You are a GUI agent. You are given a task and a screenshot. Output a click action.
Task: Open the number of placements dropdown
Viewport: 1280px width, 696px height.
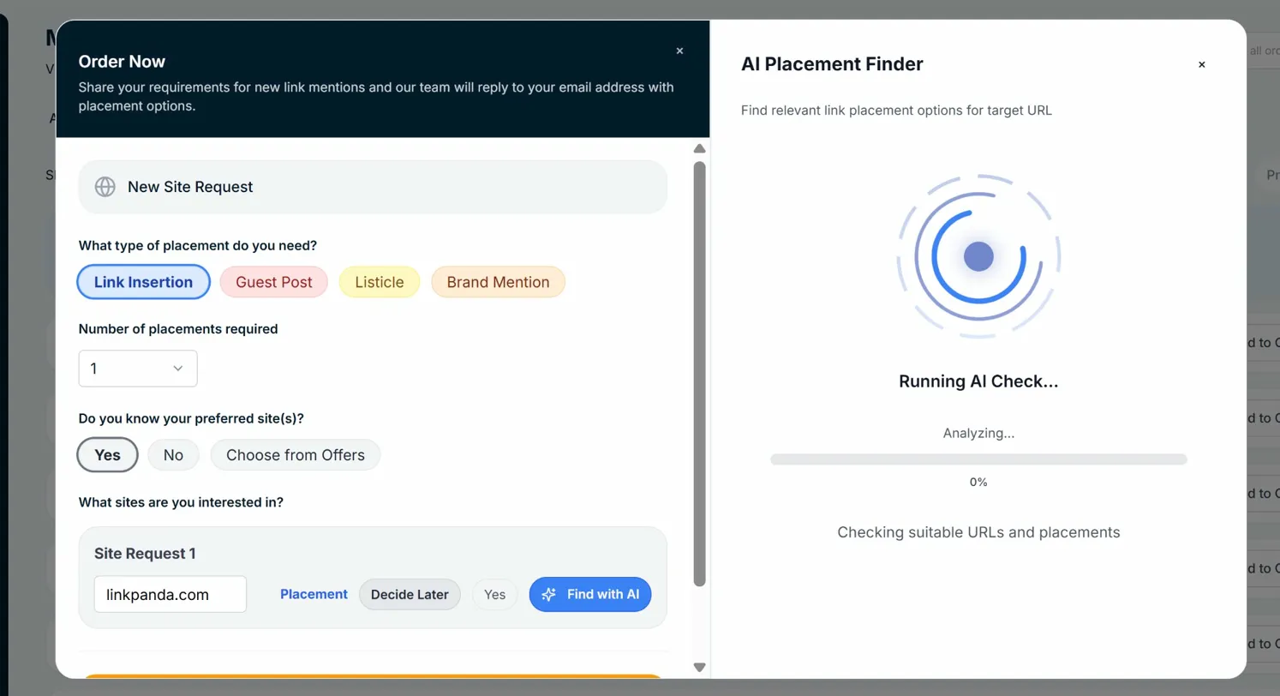(x=137, y=368)
